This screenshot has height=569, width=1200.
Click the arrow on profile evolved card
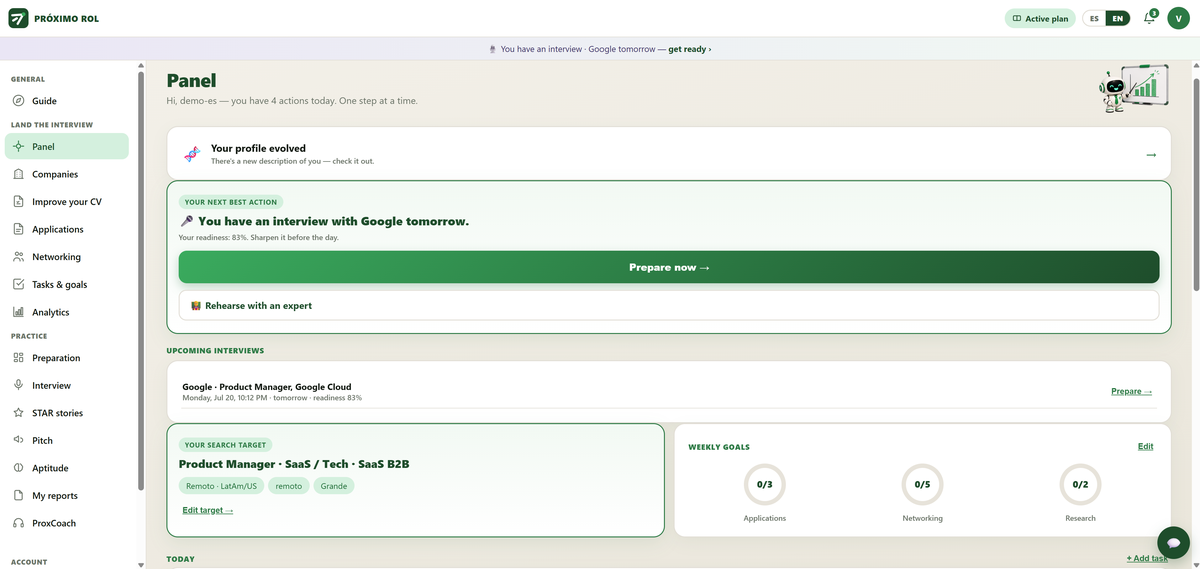coord(1151,155)
